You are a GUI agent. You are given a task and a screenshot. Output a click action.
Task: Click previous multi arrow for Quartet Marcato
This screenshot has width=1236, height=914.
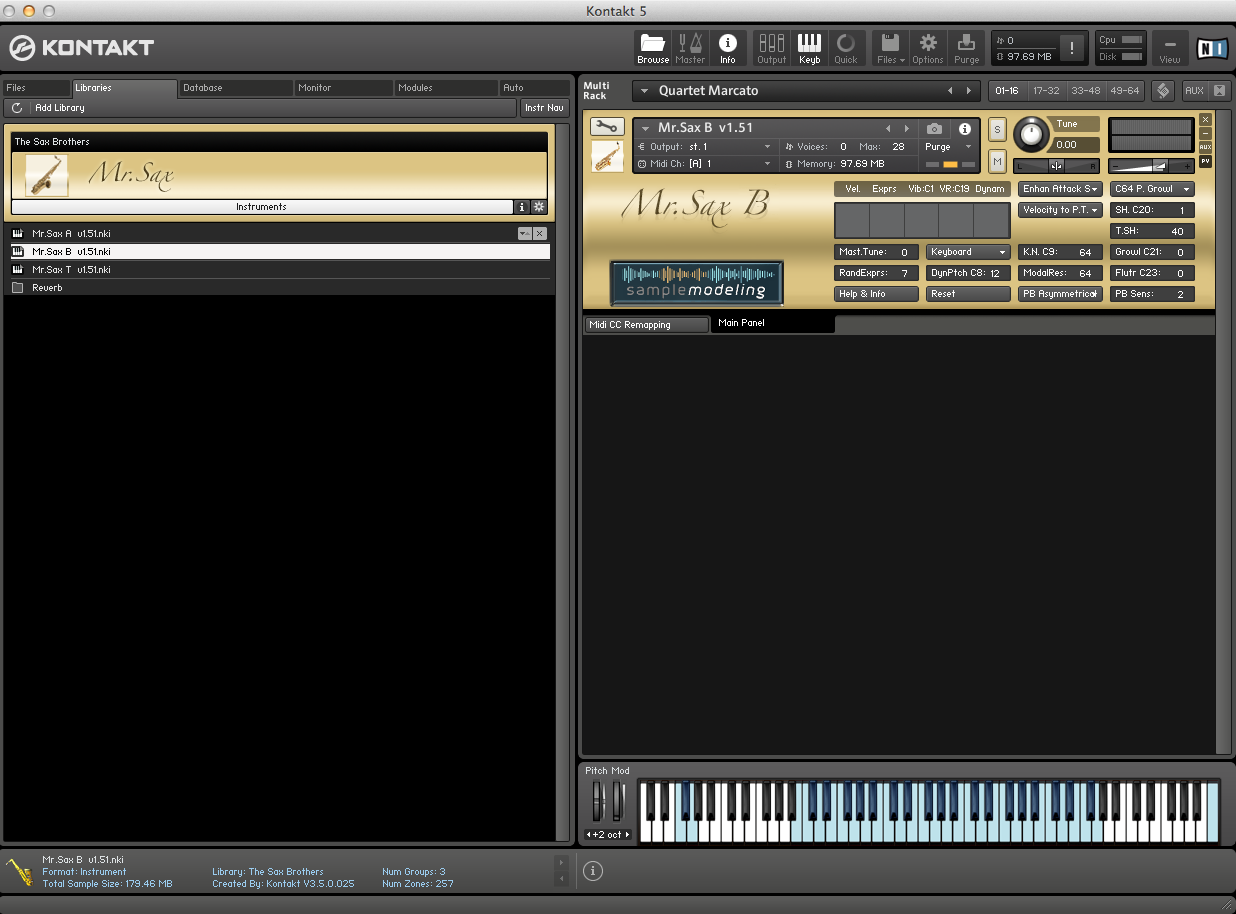pos(951,91)
